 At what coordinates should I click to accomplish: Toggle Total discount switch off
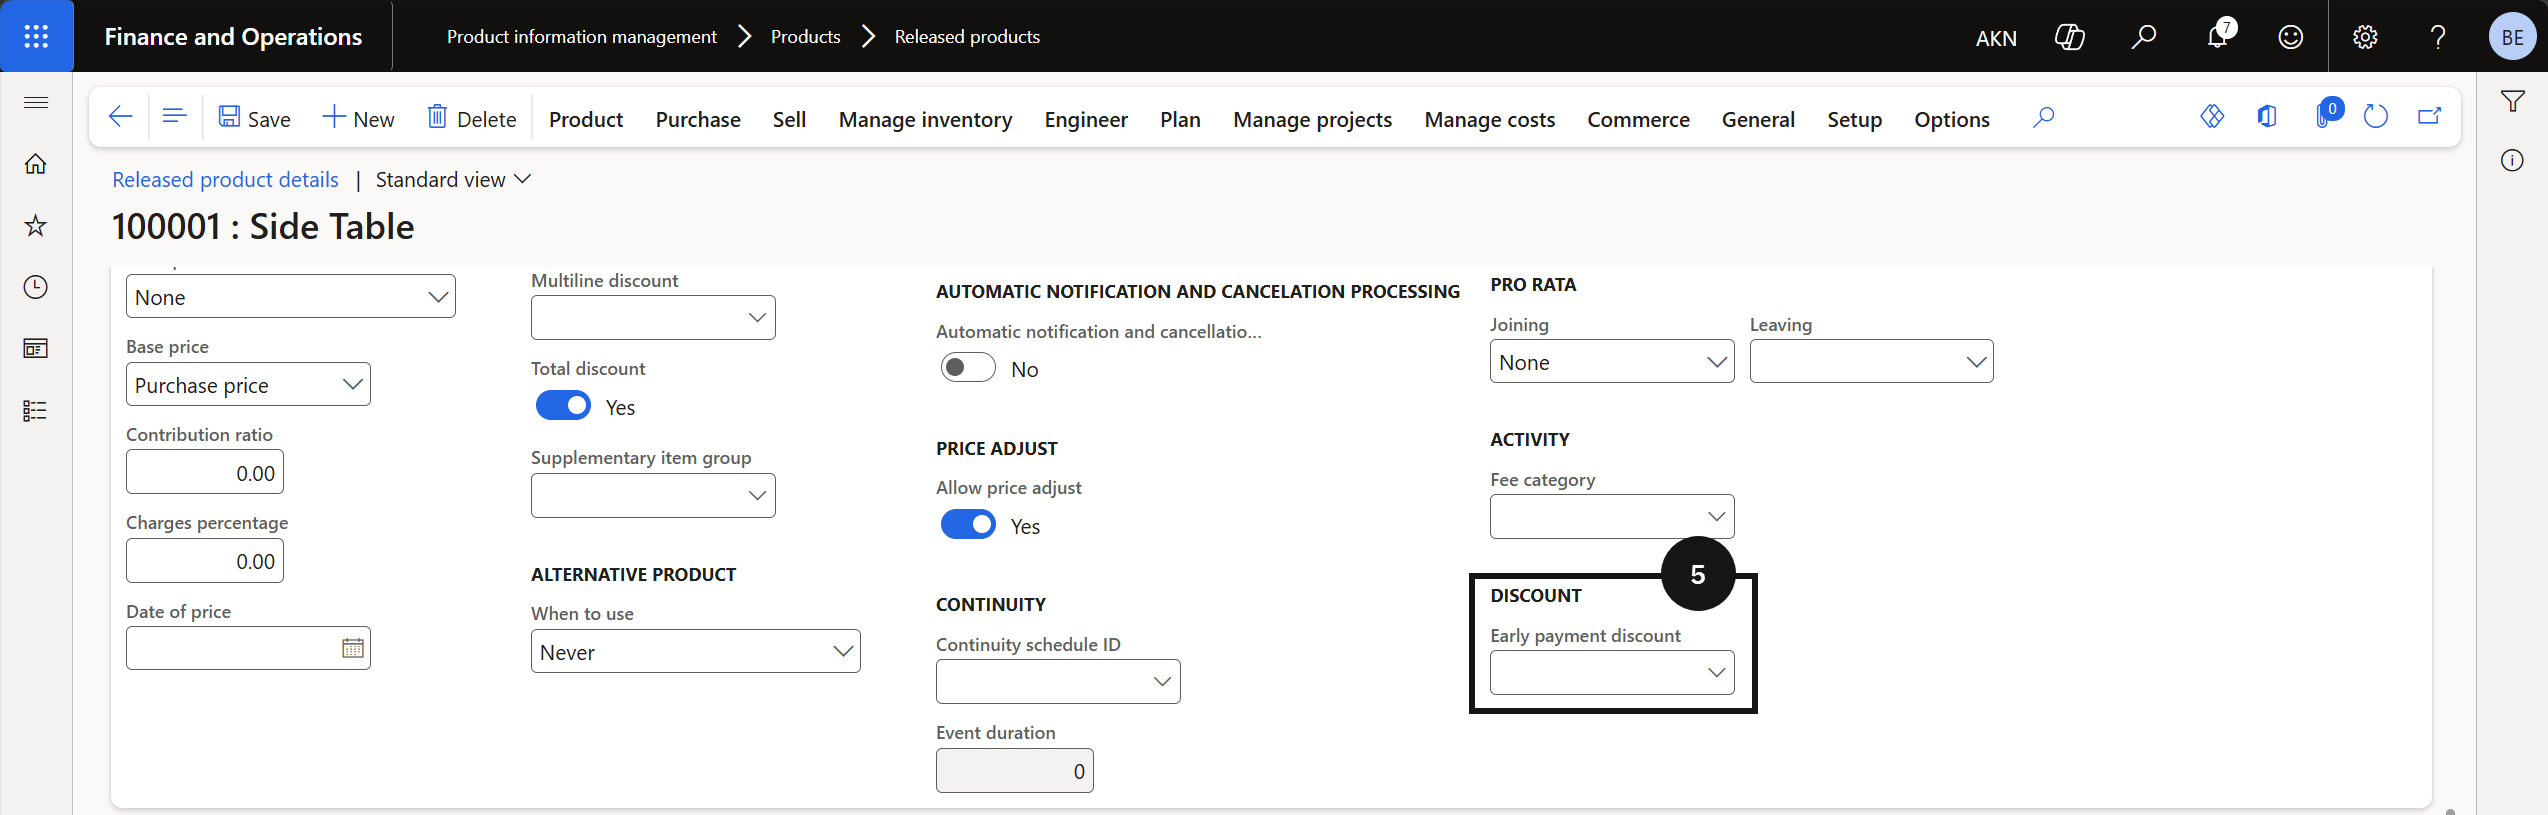[564, 406]
